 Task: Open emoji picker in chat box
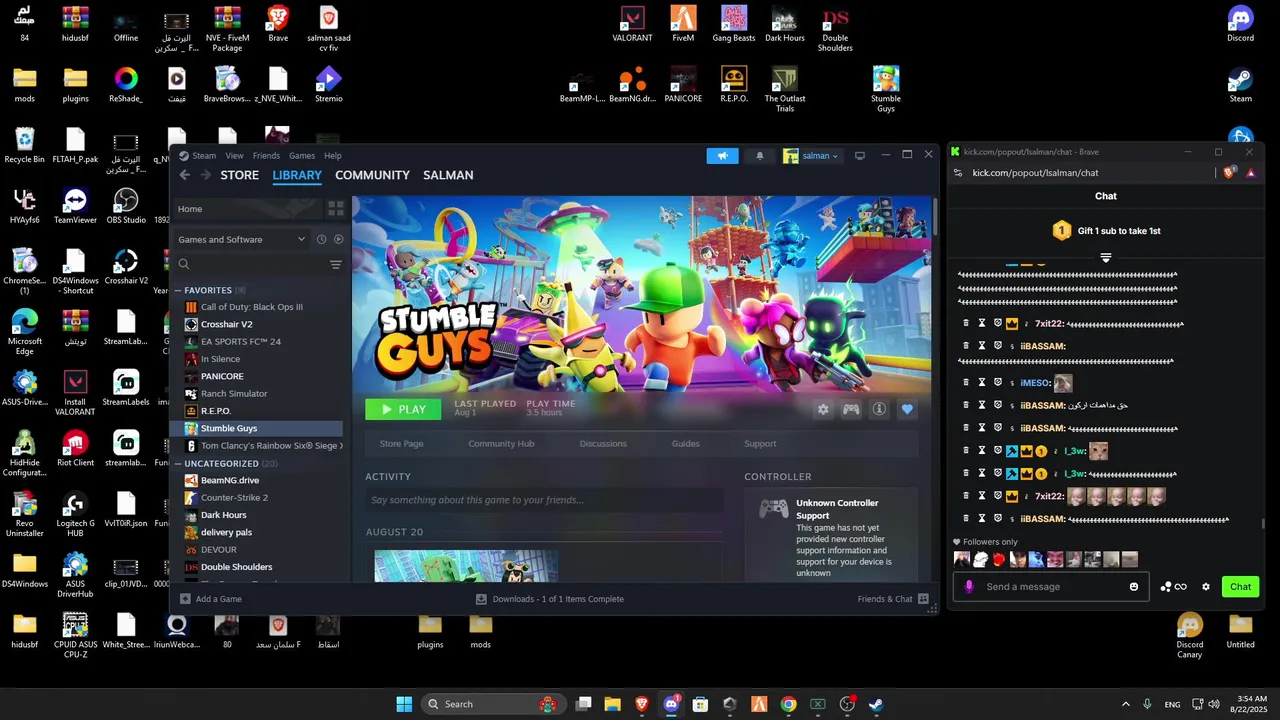tap(1134, 587)
